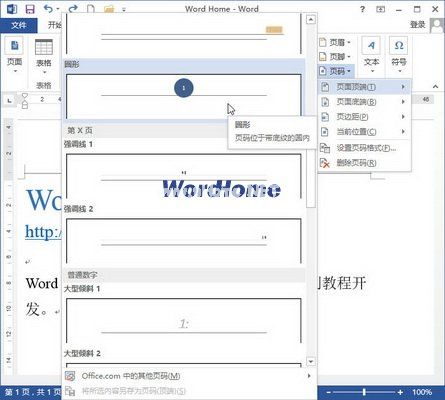Click the 页面顶端 page icon
445x400 pixels.
pos(325,87)
